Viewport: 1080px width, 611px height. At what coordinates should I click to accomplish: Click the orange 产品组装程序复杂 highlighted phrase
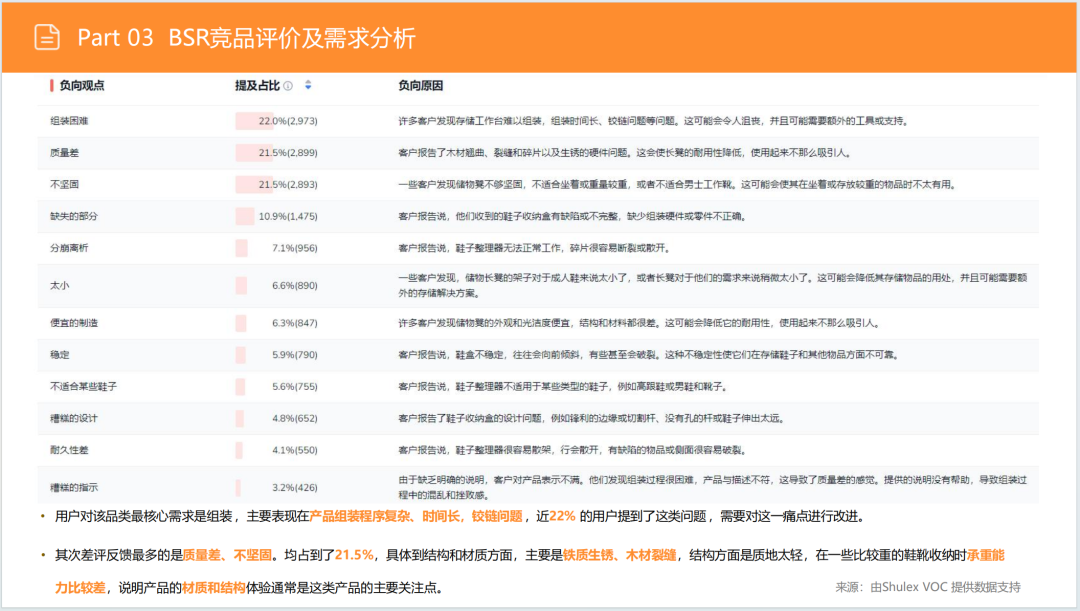tap(360, 516)
